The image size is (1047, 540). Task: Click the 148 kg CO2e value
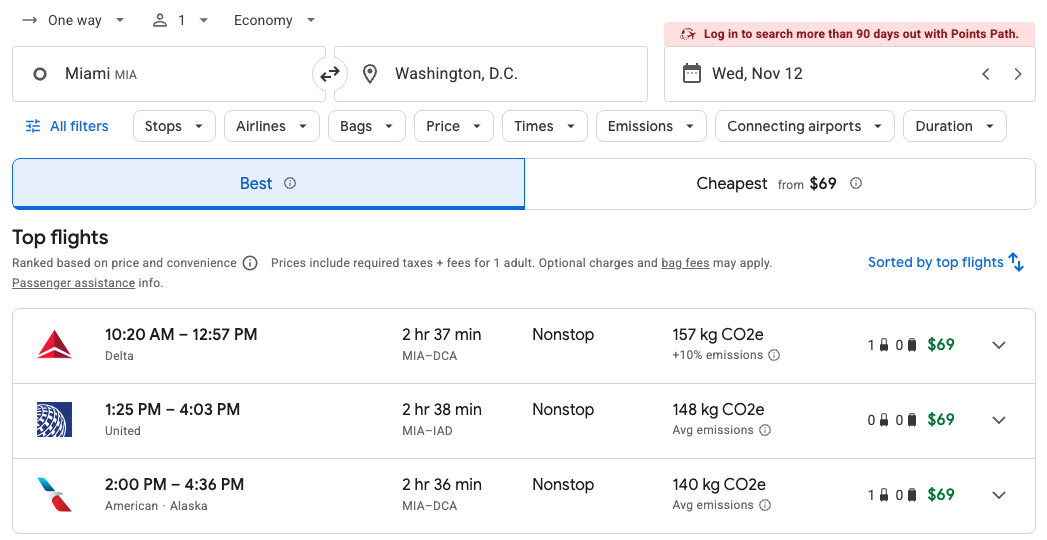click(x=718, y=410)
